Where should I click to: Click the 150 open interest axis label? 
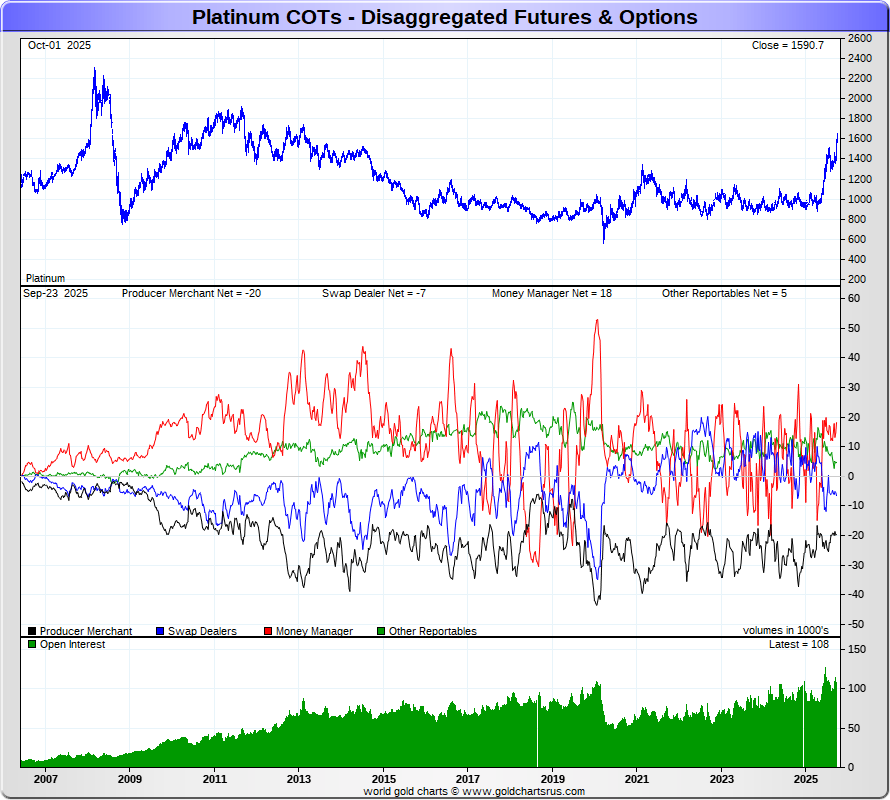857,650
